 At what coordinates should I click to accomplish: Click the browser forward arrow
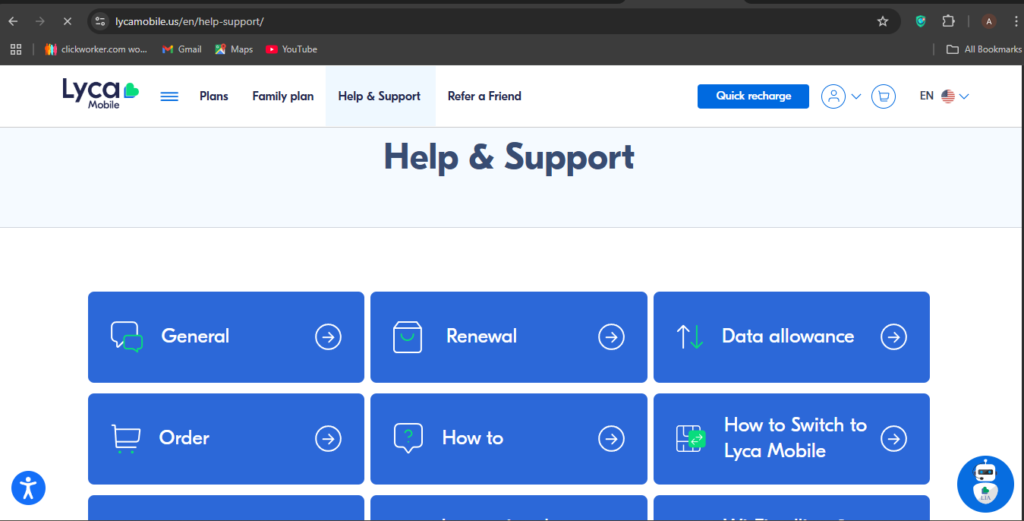pyautogui.click(x=40, y=22)
